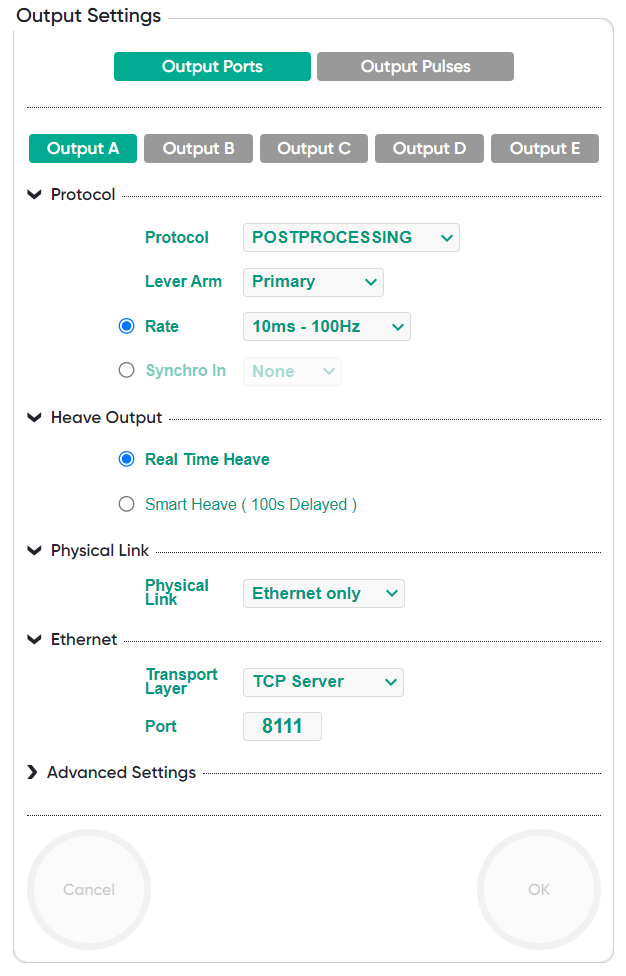
Task: Open the Lever Arm Primary dropdown
Action: (313, 282)
